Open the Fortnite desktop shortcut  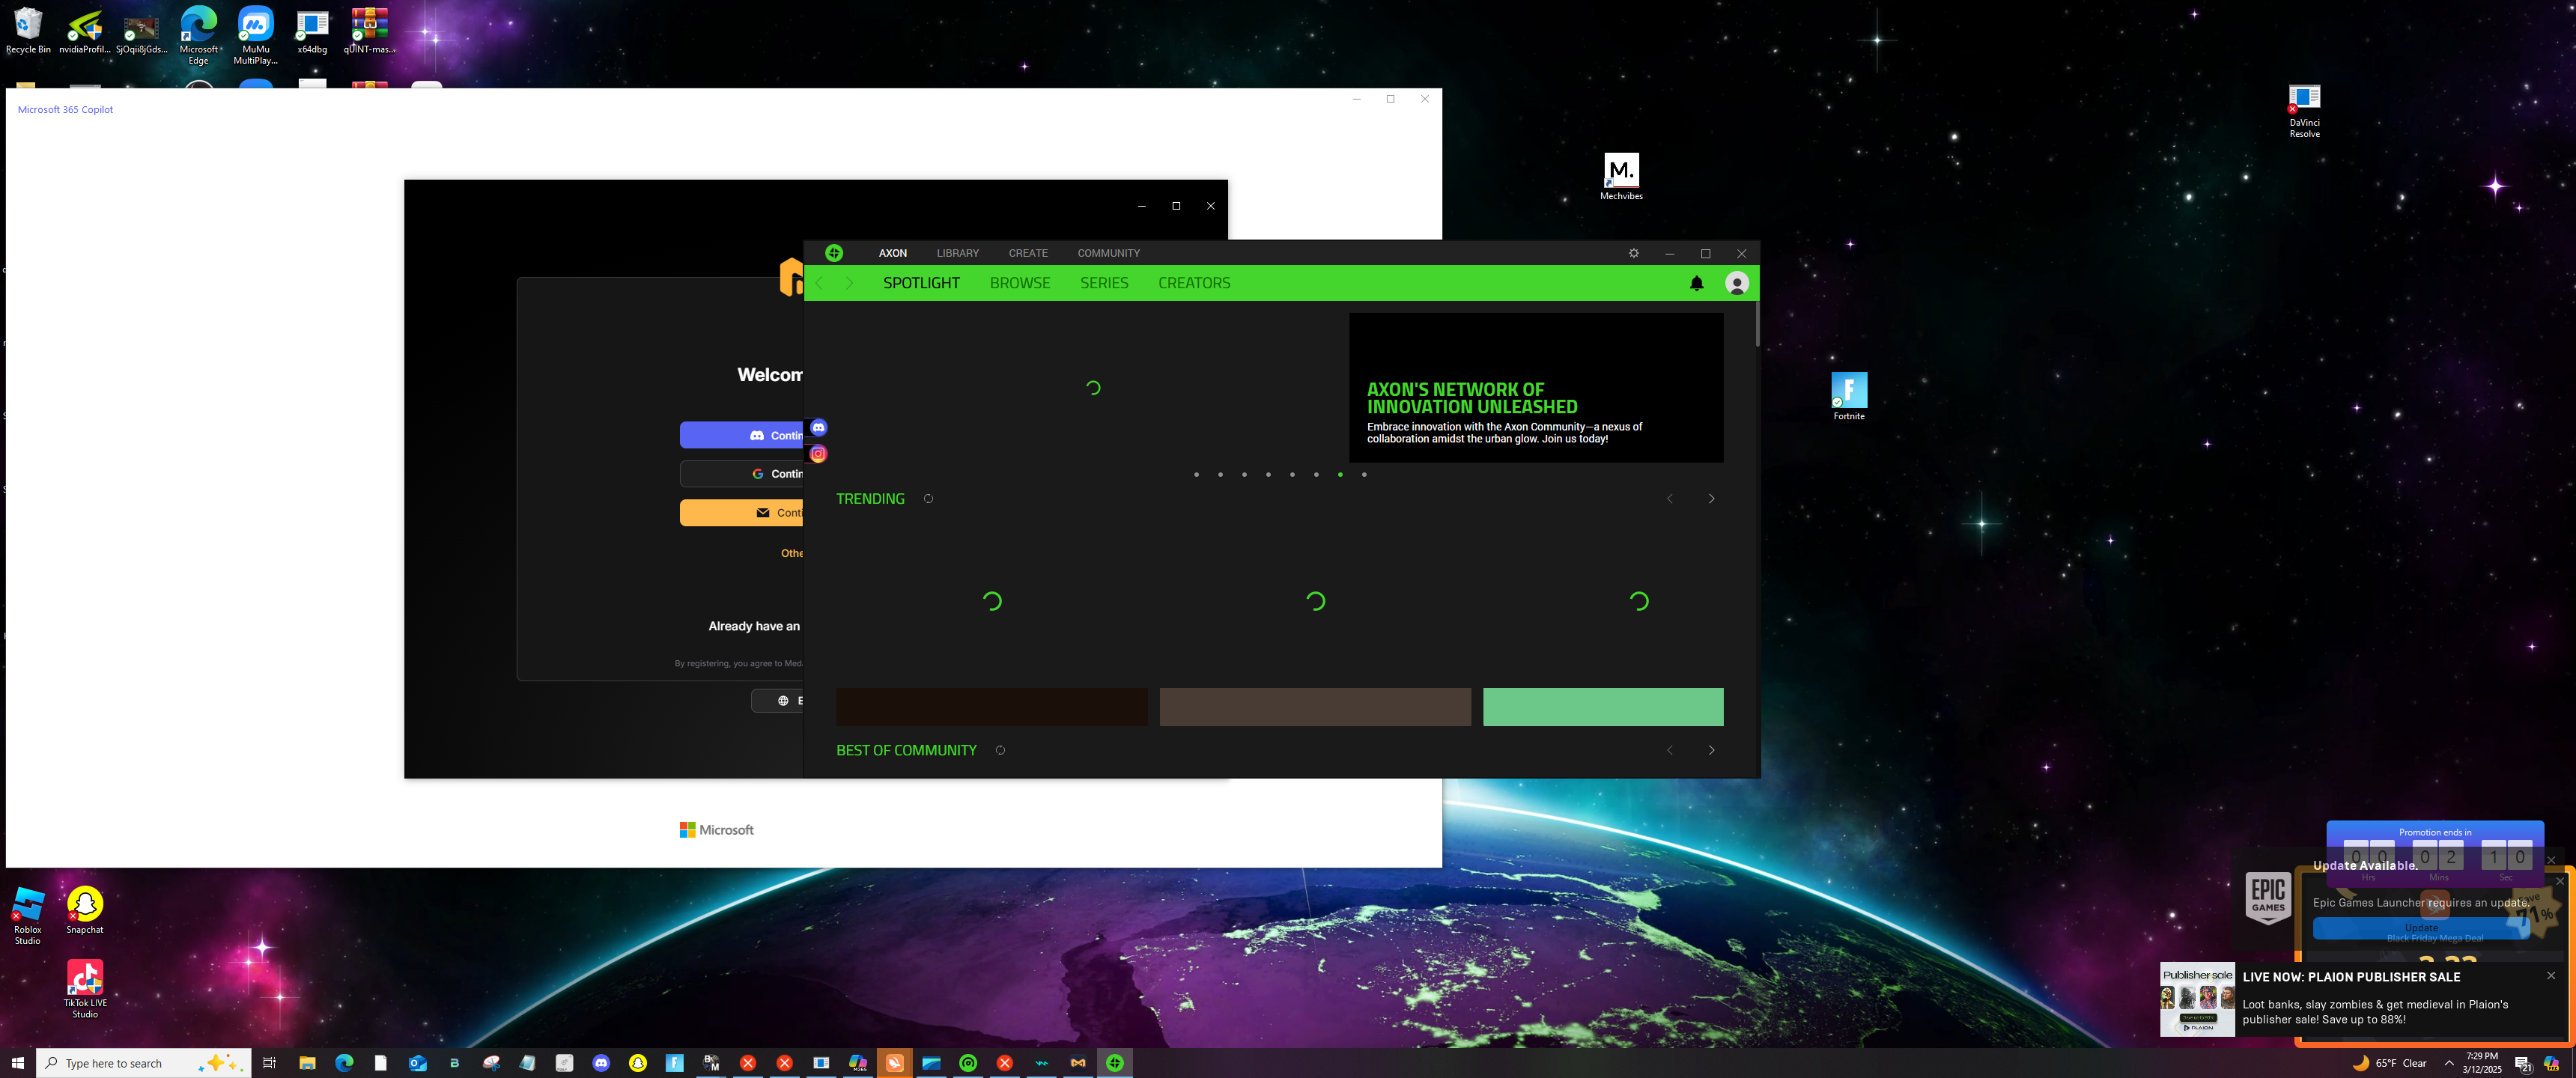click(1849, 396)
